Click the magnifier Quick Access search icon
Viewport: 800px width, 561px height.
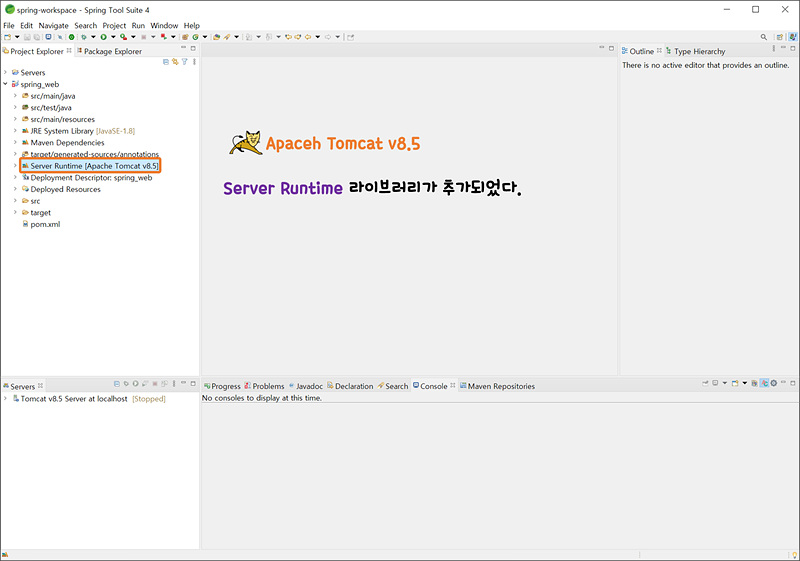[764, 37]
